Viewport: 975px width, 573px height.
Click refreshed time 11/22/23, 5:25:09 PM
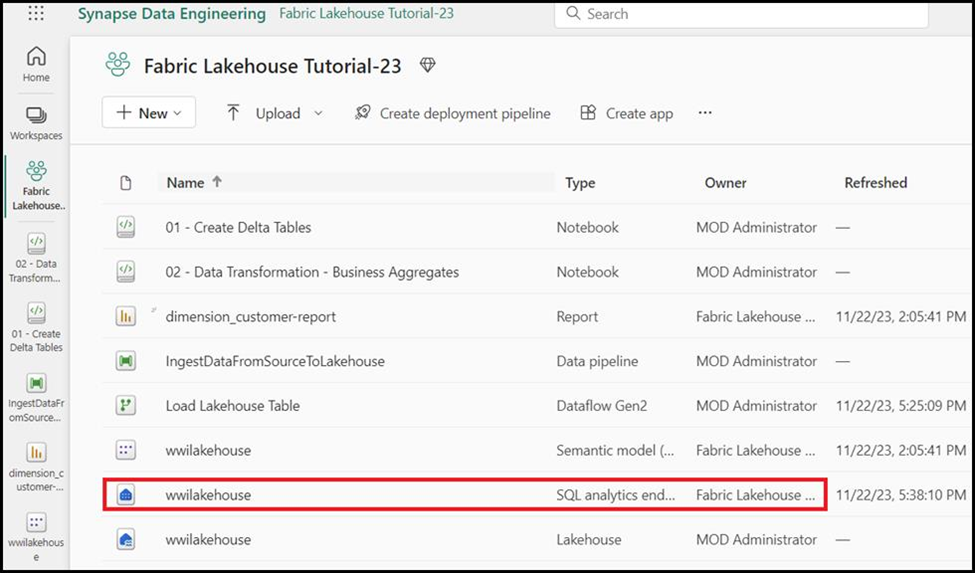[x=901, y=406]
